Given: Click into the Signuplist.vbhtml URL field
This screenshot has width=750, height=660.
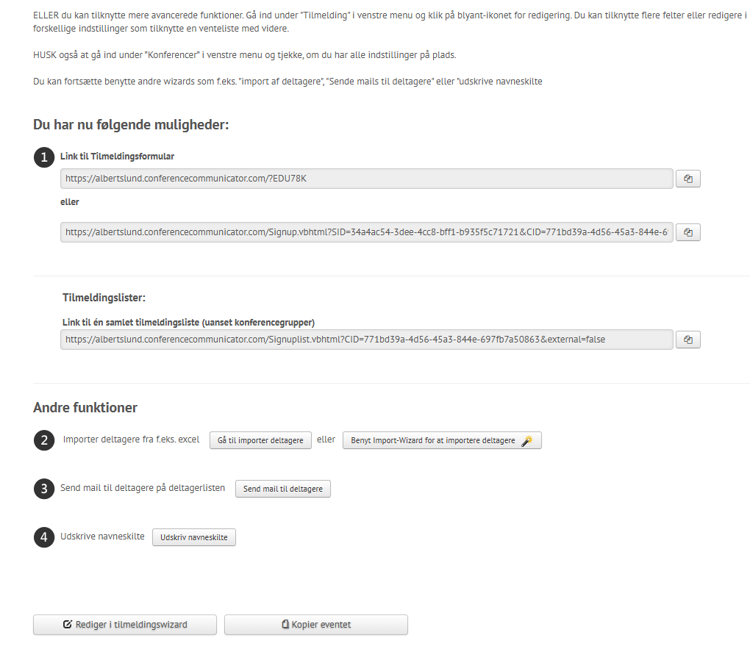Looking at the screenshot, I should coord(366,340).
